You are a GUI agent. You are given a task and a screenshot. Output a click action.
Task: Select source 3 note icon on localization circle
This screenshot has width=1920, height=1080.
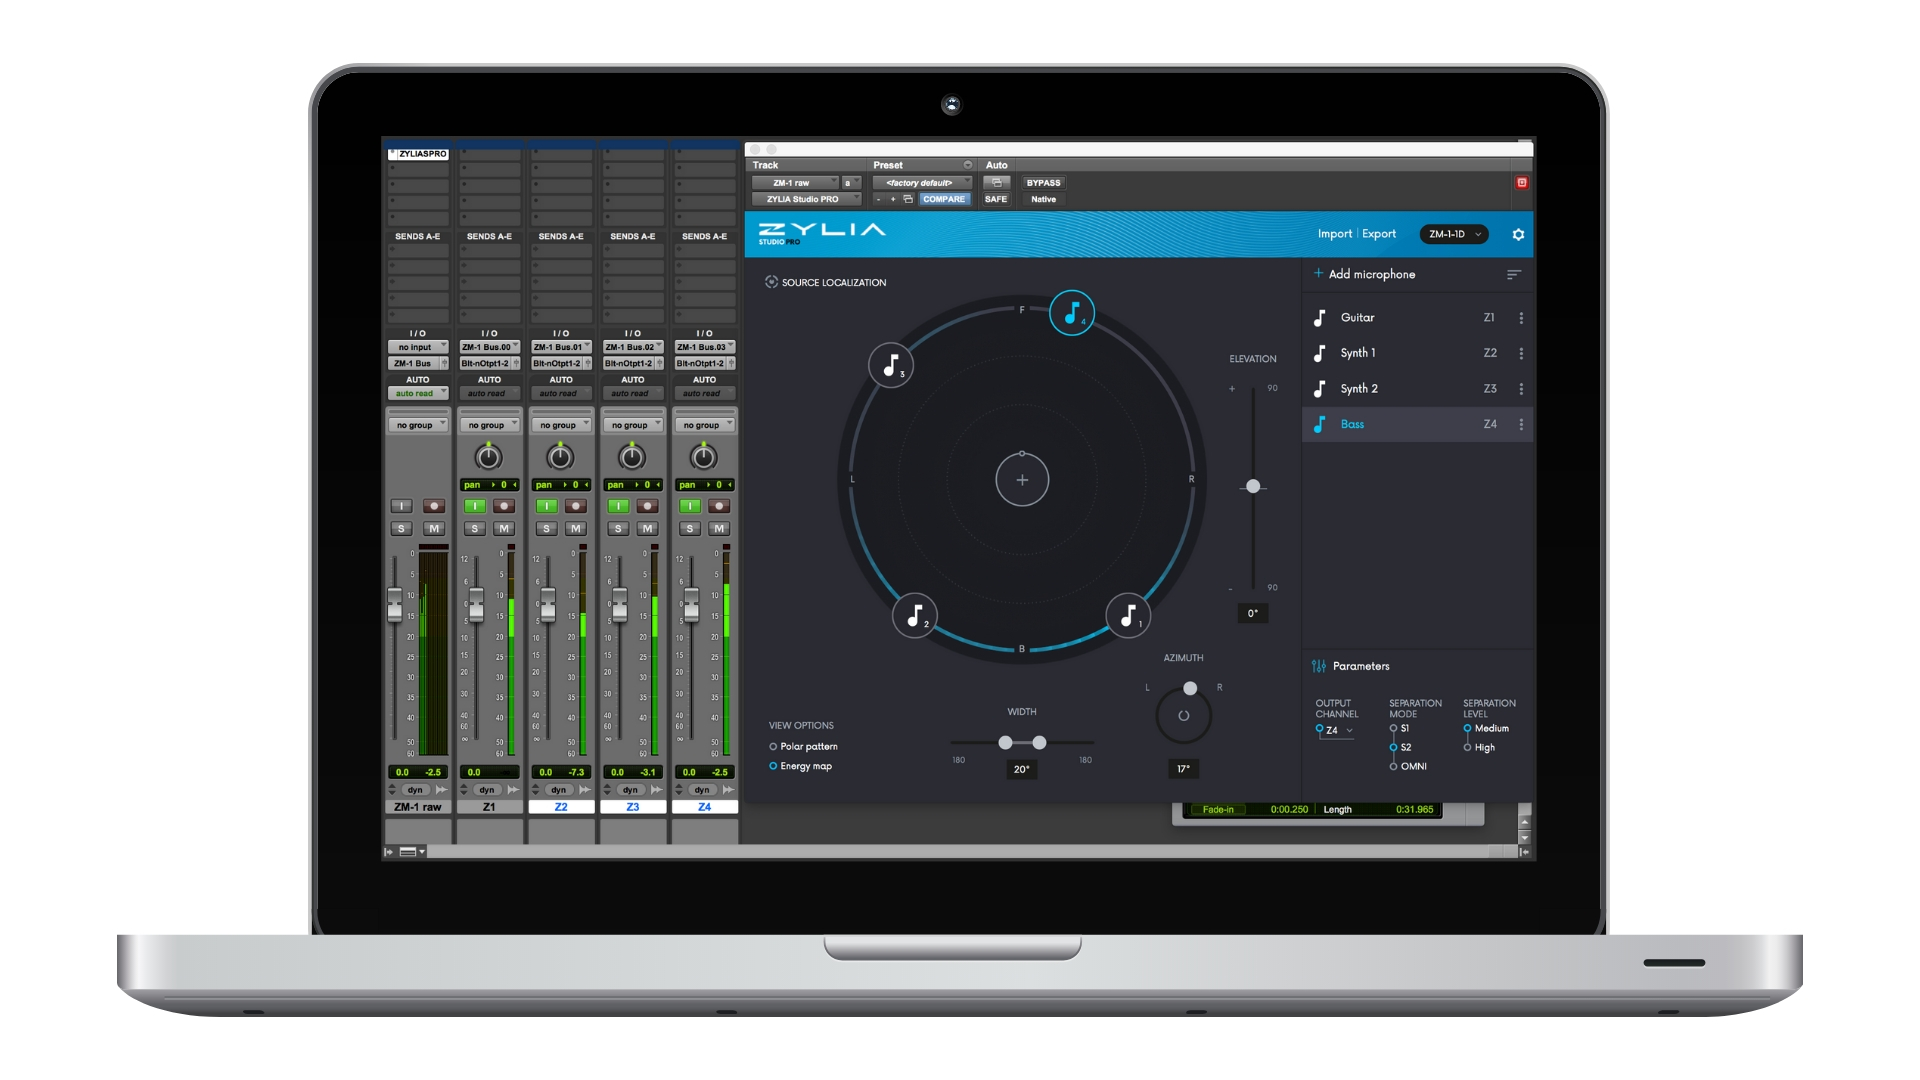(x=891, y=365)
